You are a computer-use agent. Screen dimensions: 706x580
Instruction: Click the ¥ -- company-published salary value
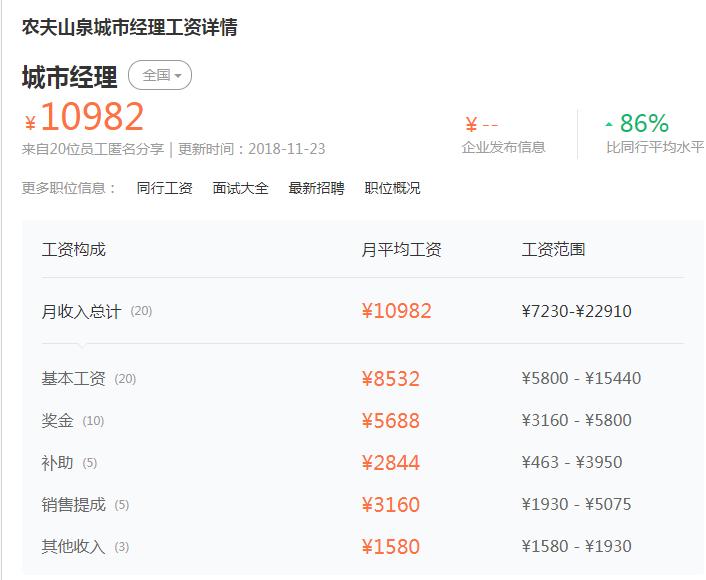tap(482, 124)
